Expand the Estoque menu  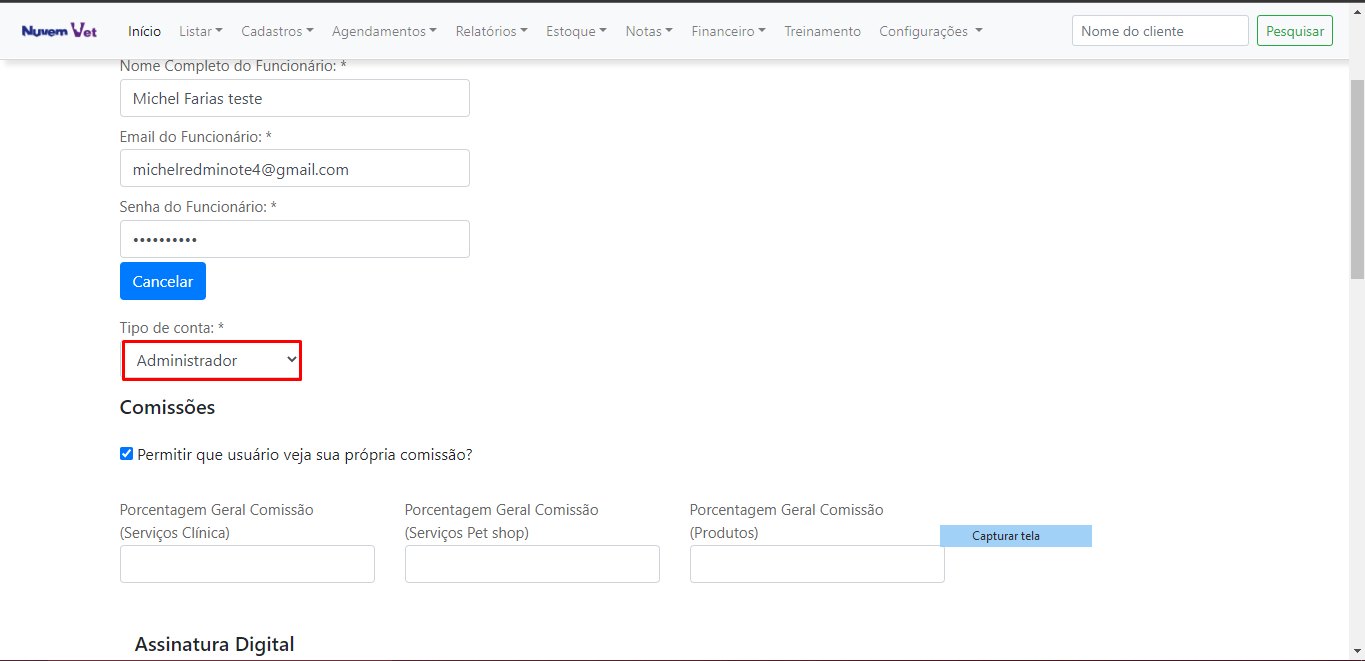[576, 31]
